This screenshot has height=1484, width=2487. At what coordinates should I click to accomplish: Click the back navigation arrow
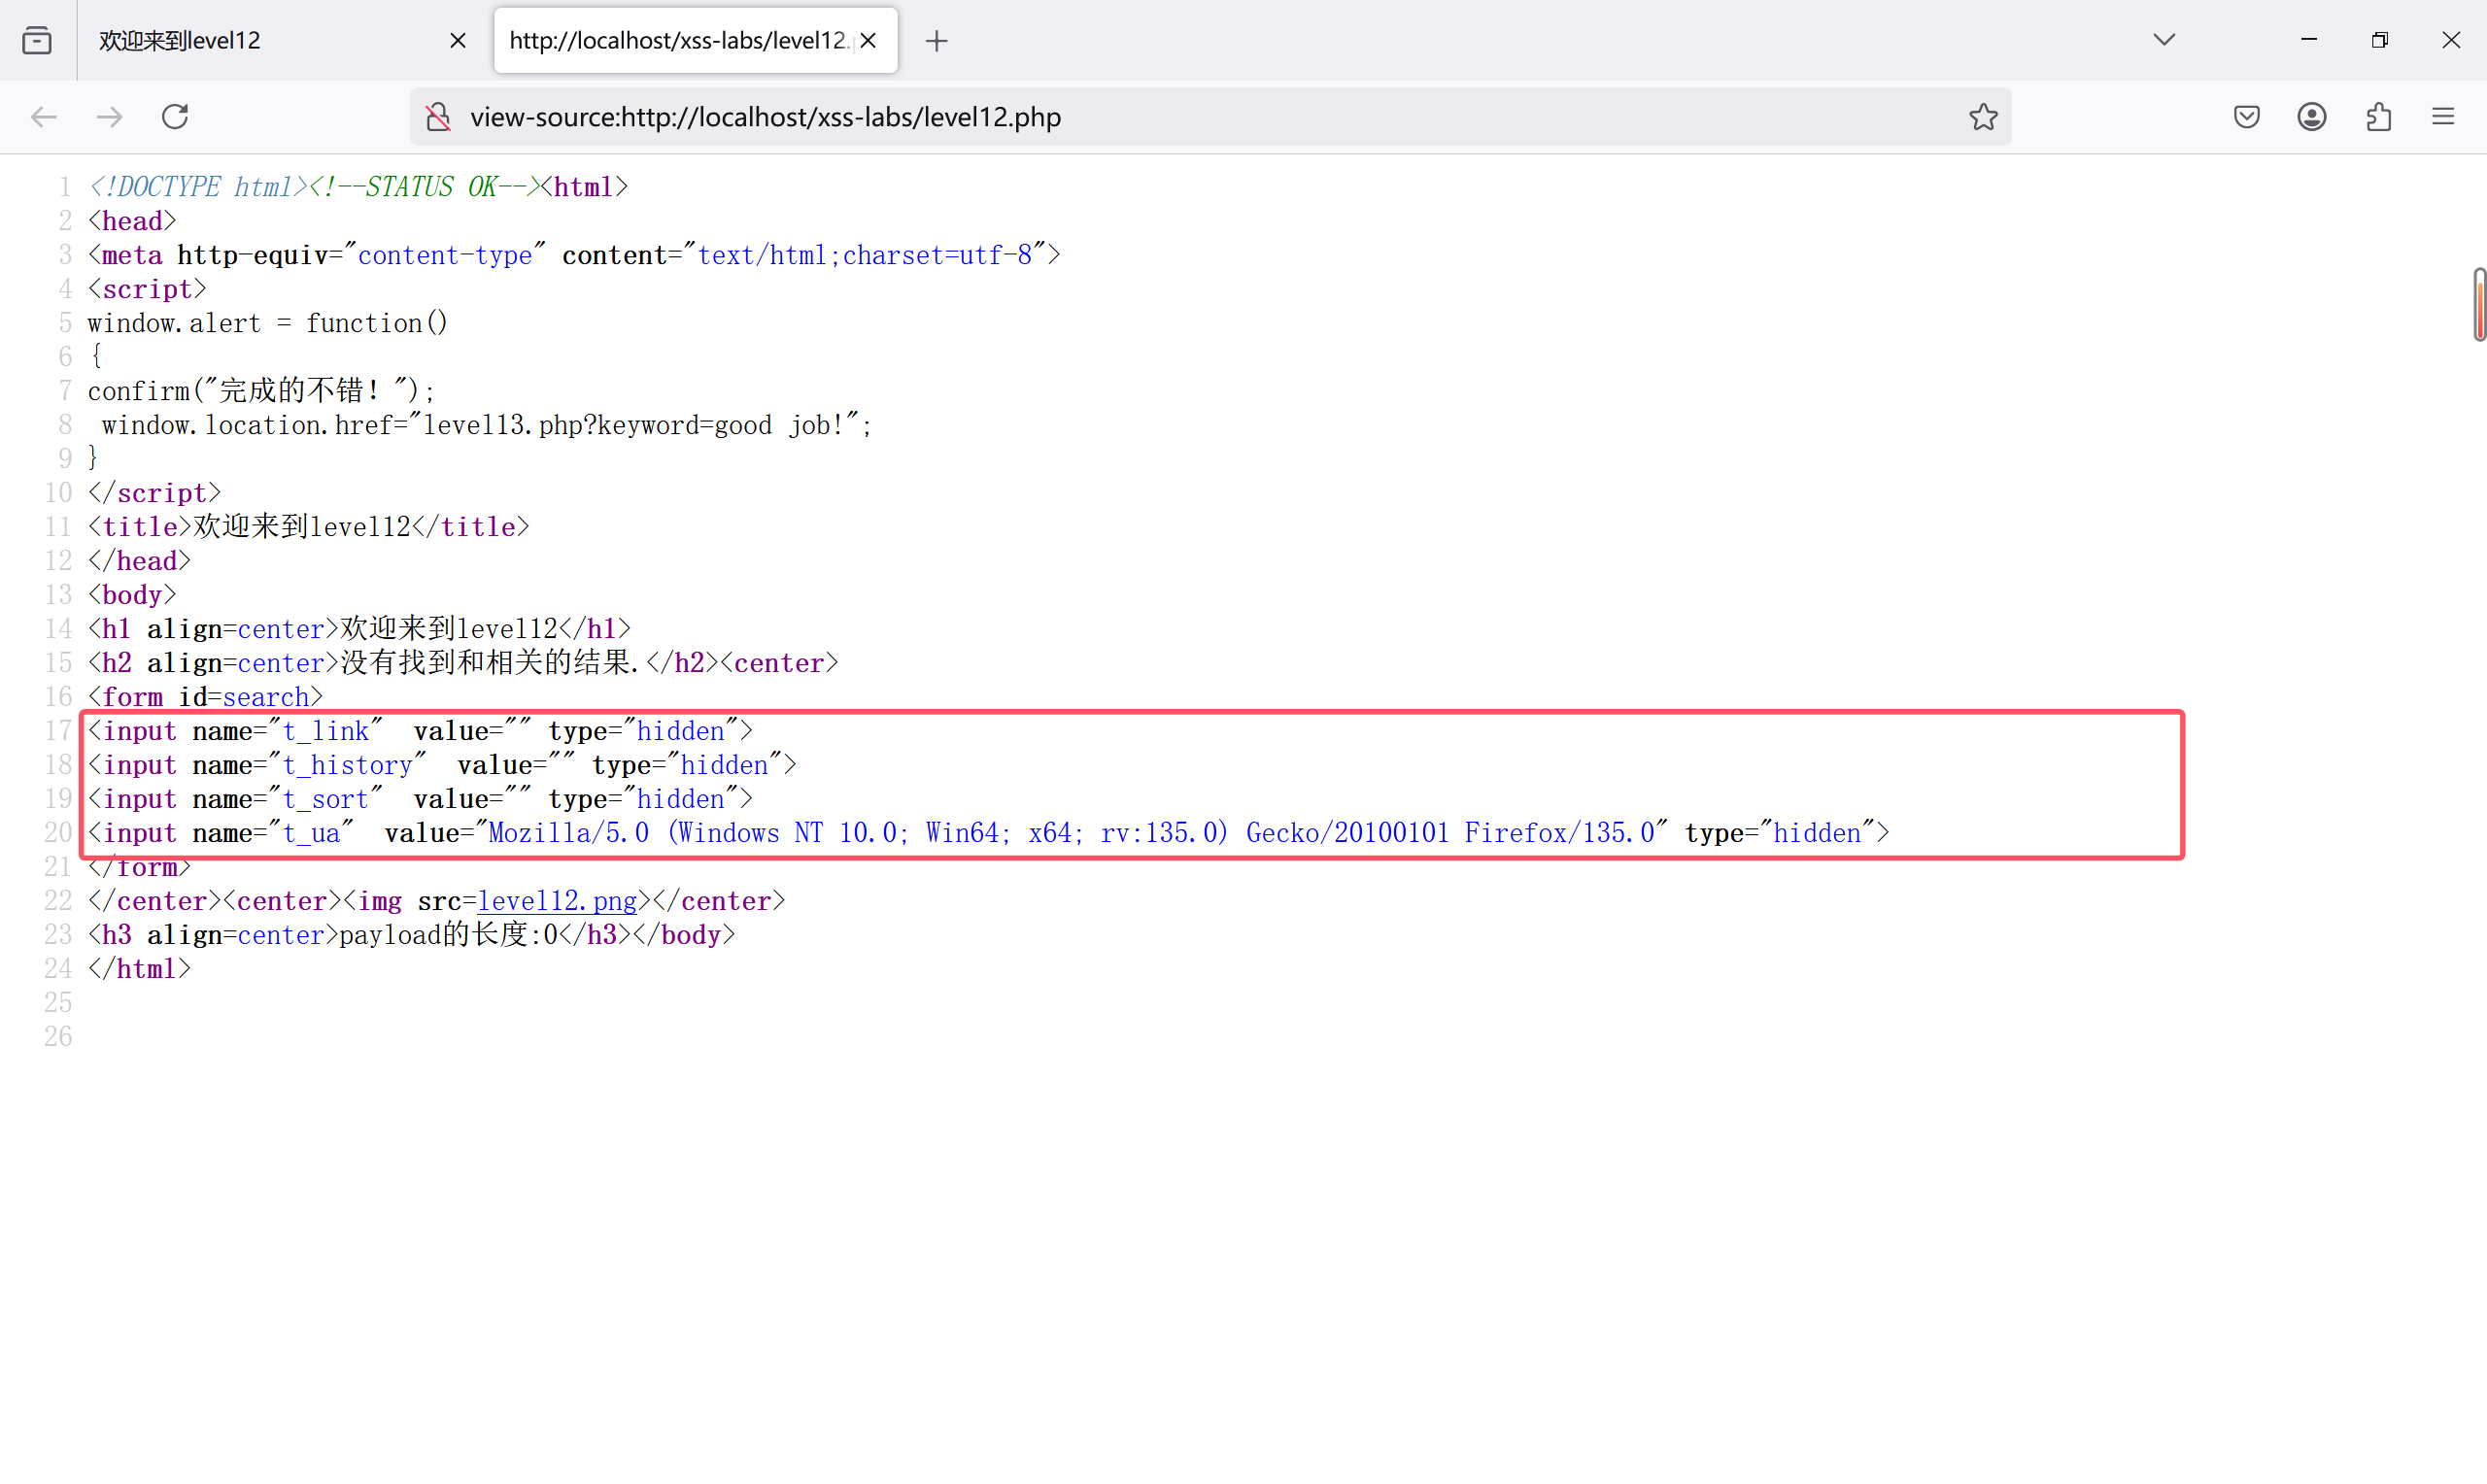tap(43, 117)
